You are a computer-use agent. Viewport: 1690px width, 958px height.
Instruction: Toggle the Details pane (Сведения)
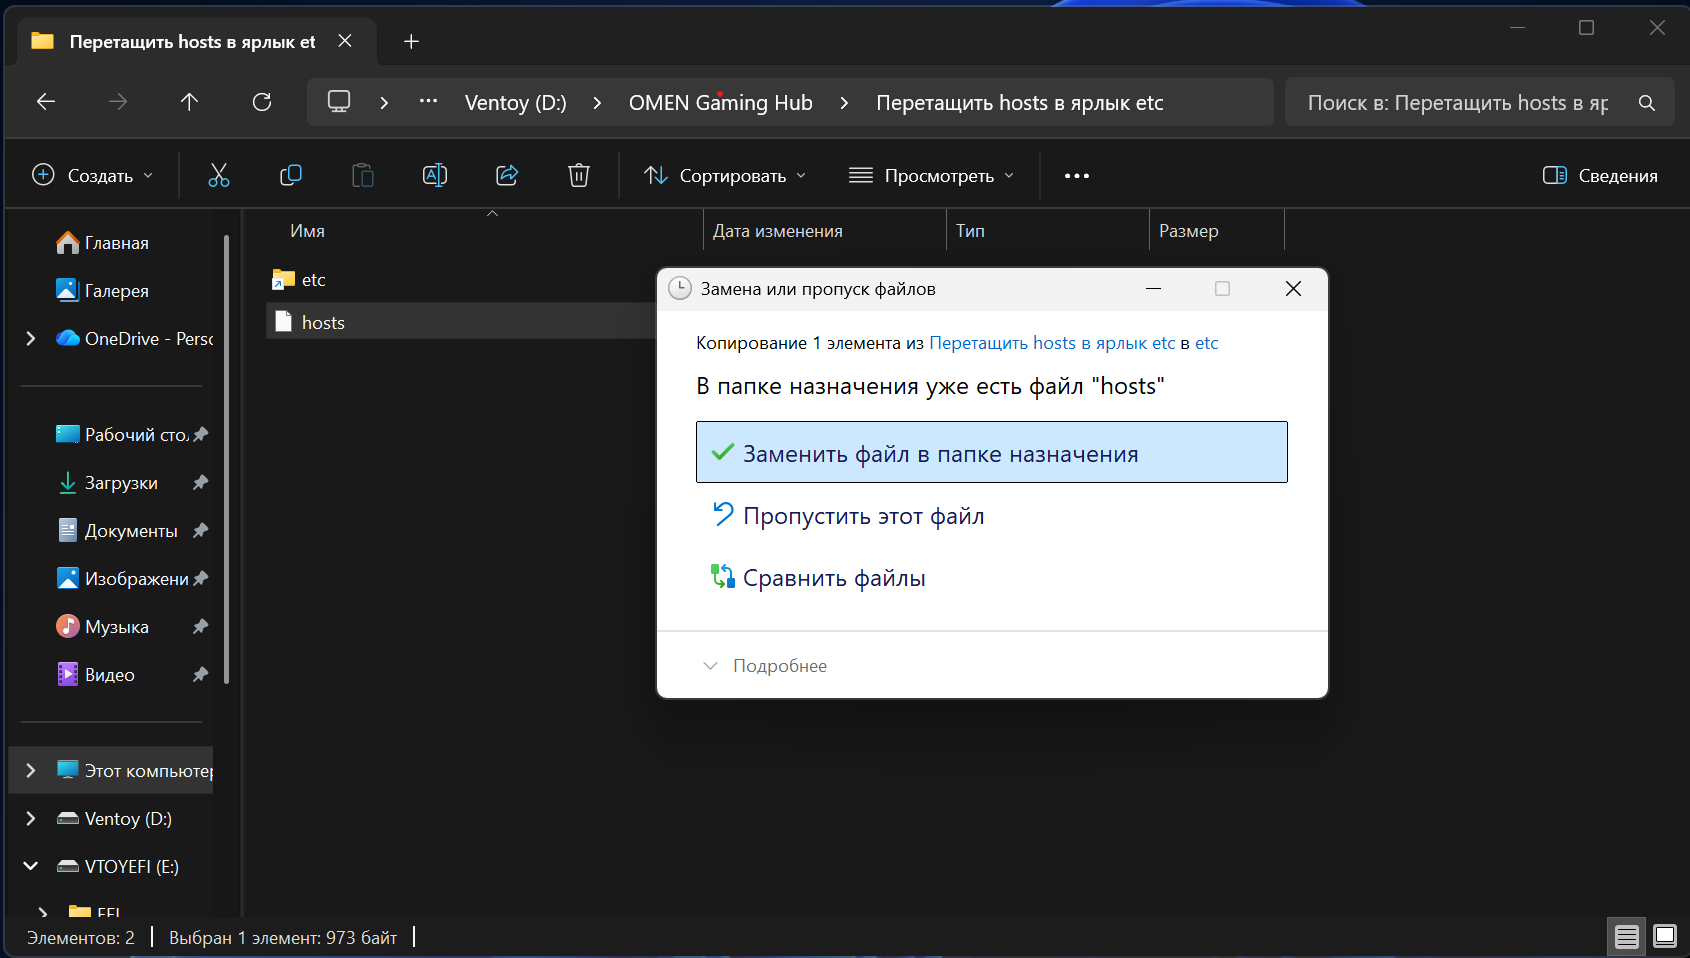click(1600, 176)
